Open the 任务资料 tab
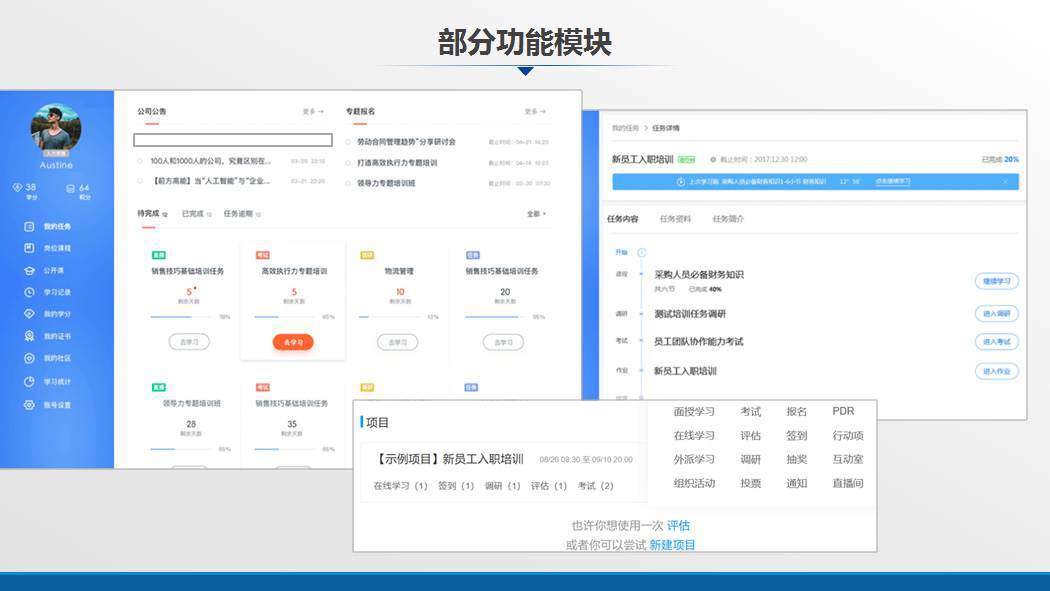Viewport: 1050px width, 591px height. [675, 219]
